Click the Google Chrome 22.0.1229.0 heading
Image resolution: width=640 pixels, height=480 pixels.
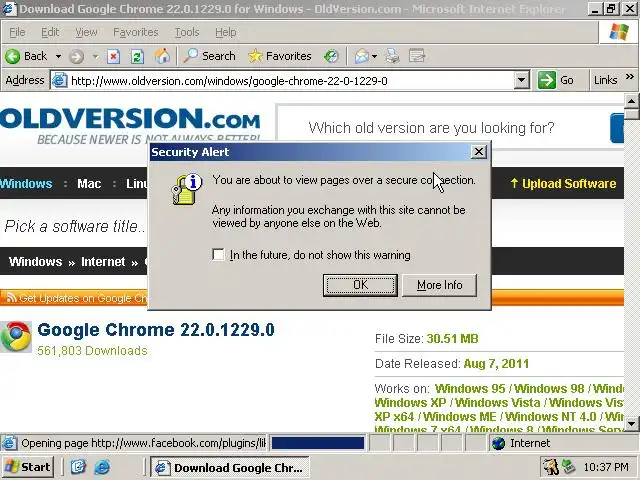156,330
